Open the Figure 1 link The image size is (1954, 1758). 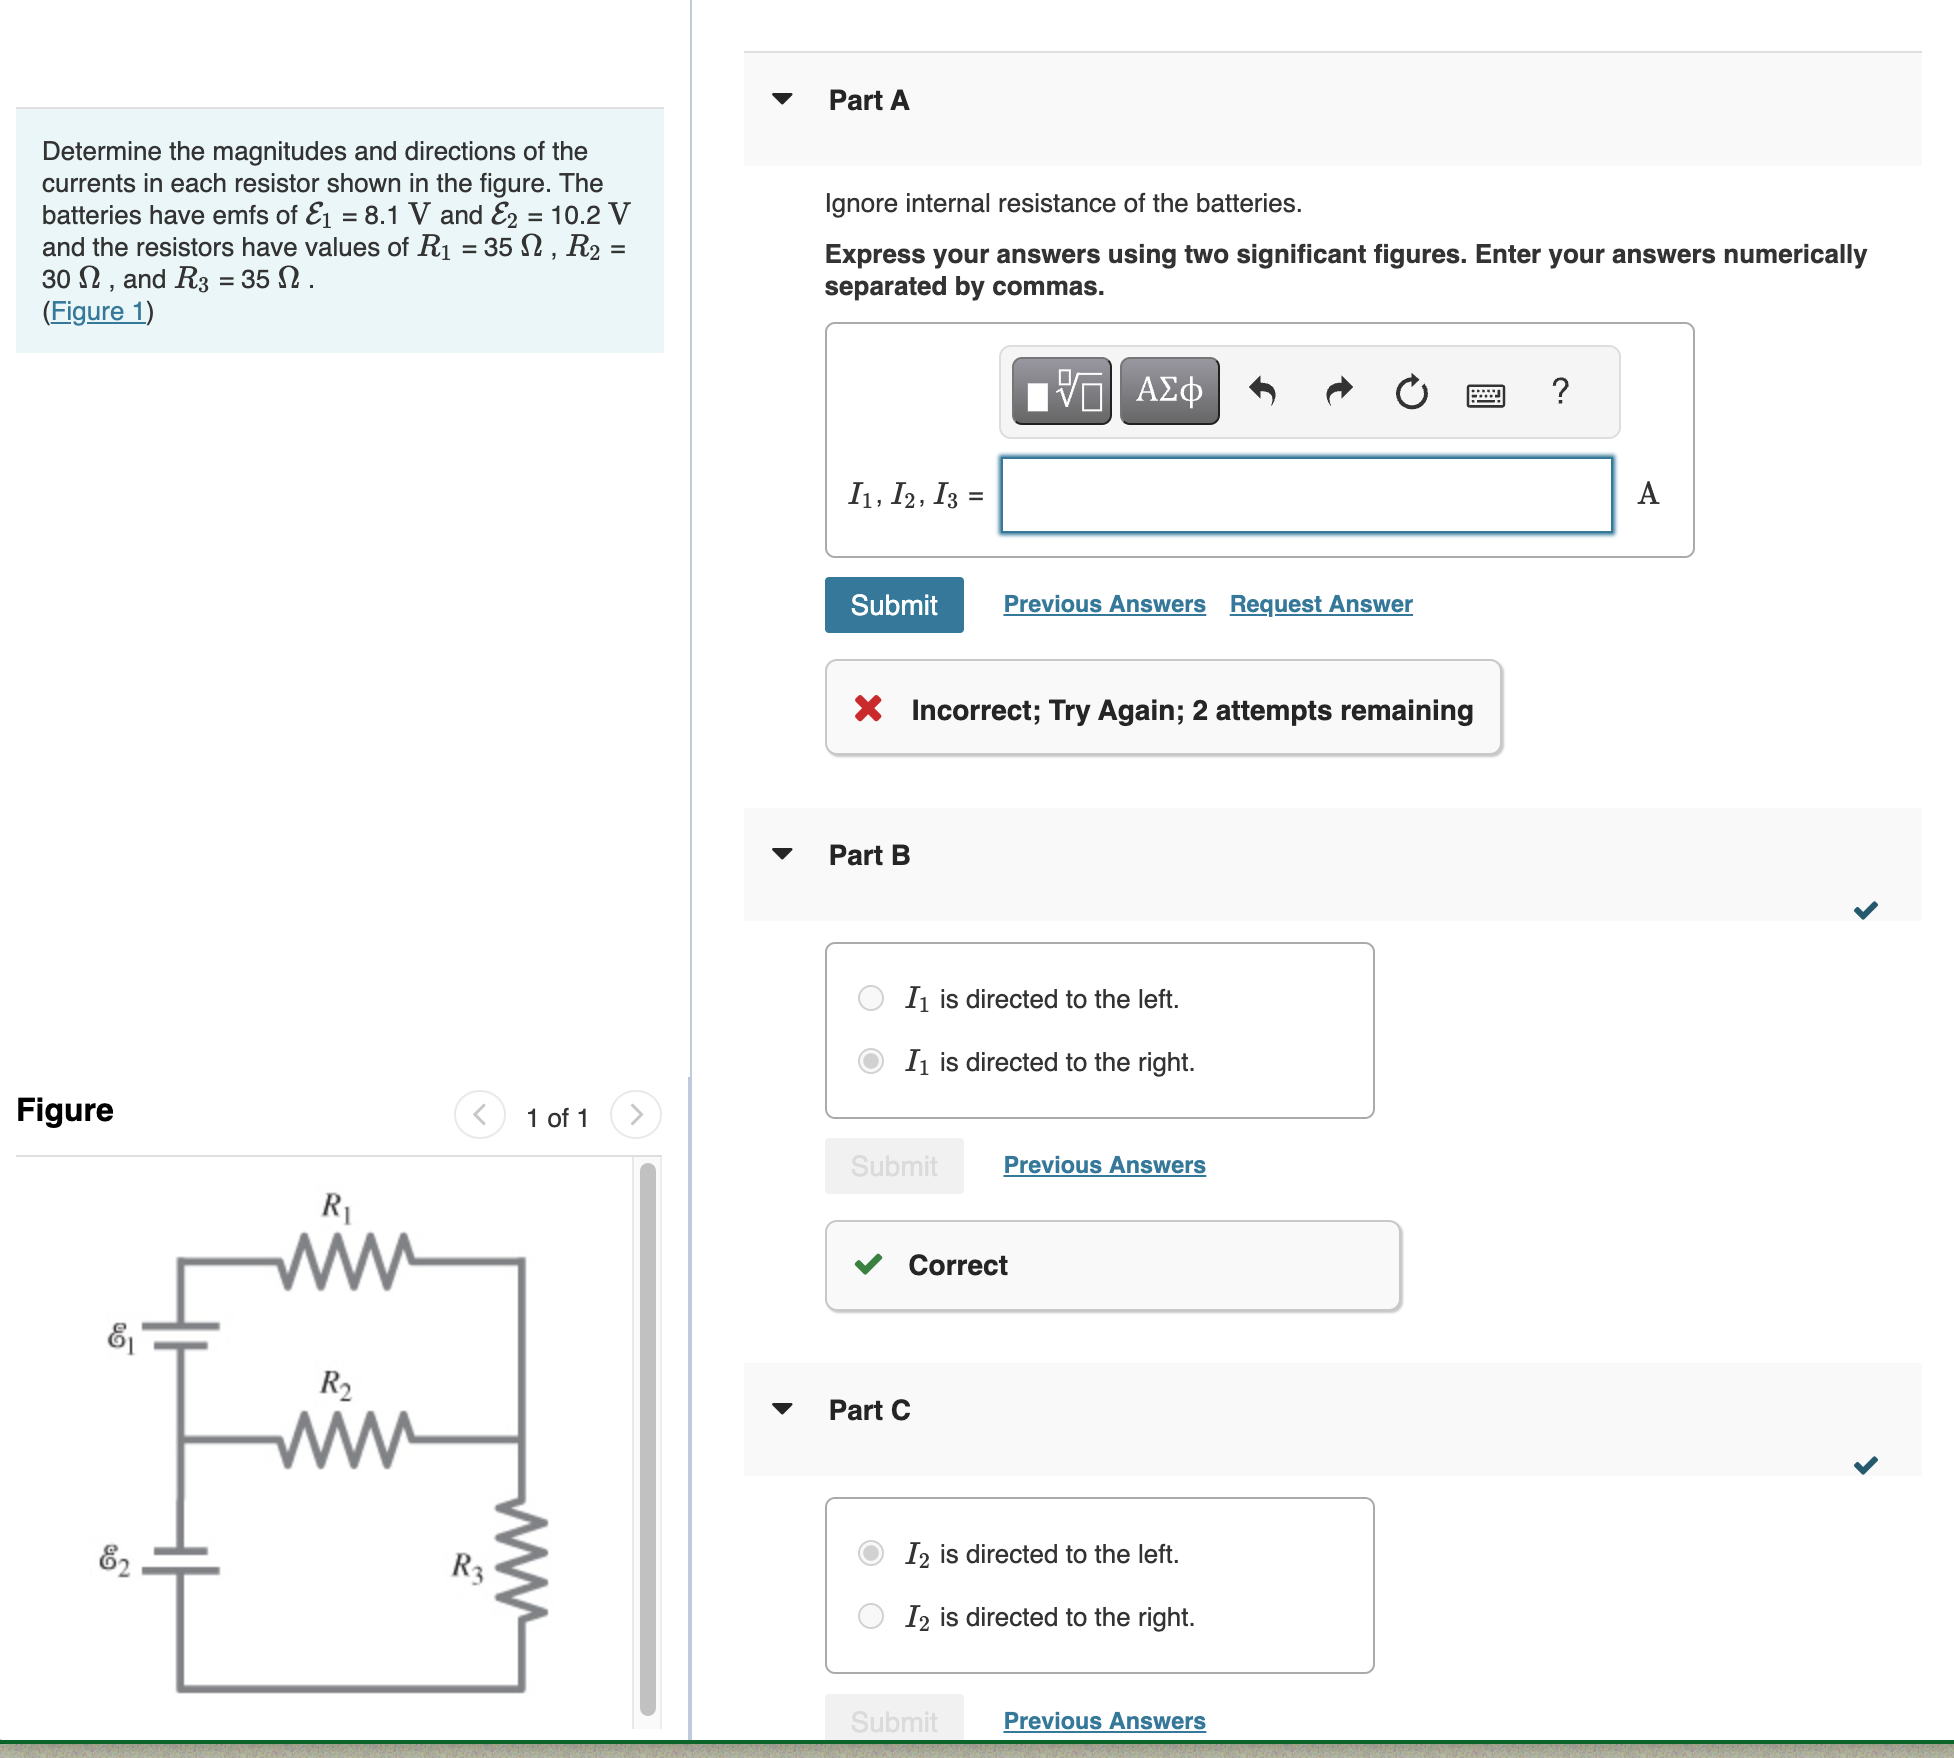tap(98, 311)
